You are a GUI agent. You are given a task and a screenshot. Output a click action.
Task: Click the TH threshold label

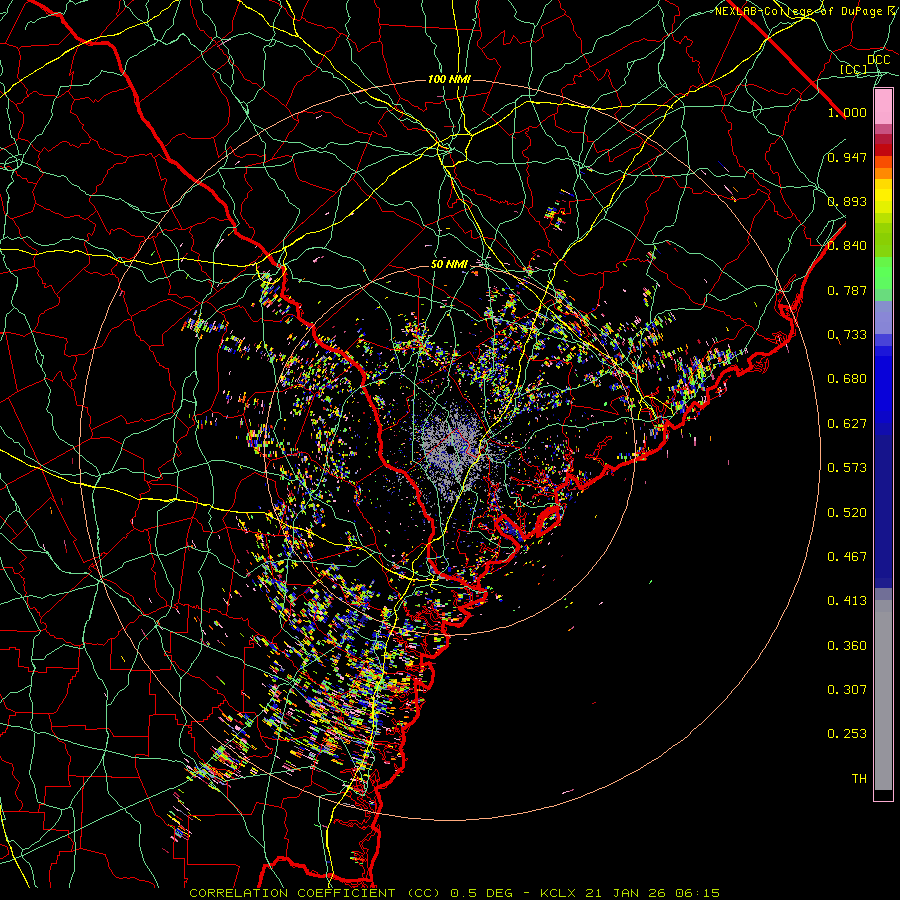pyautogui.click(x=859, y=779)
